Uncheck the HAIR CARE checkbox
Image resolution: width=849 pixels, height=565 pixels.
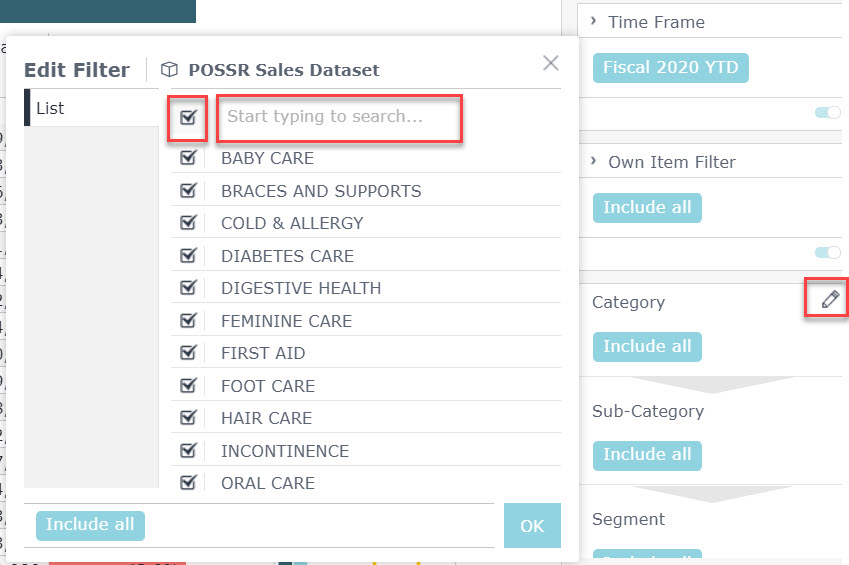[x=187, y=418]
